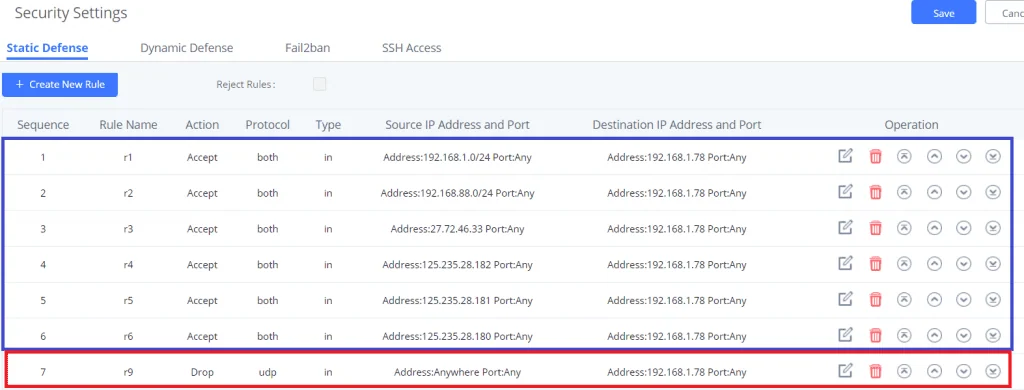Open the Dynamic Defense tab

(187, 48)
